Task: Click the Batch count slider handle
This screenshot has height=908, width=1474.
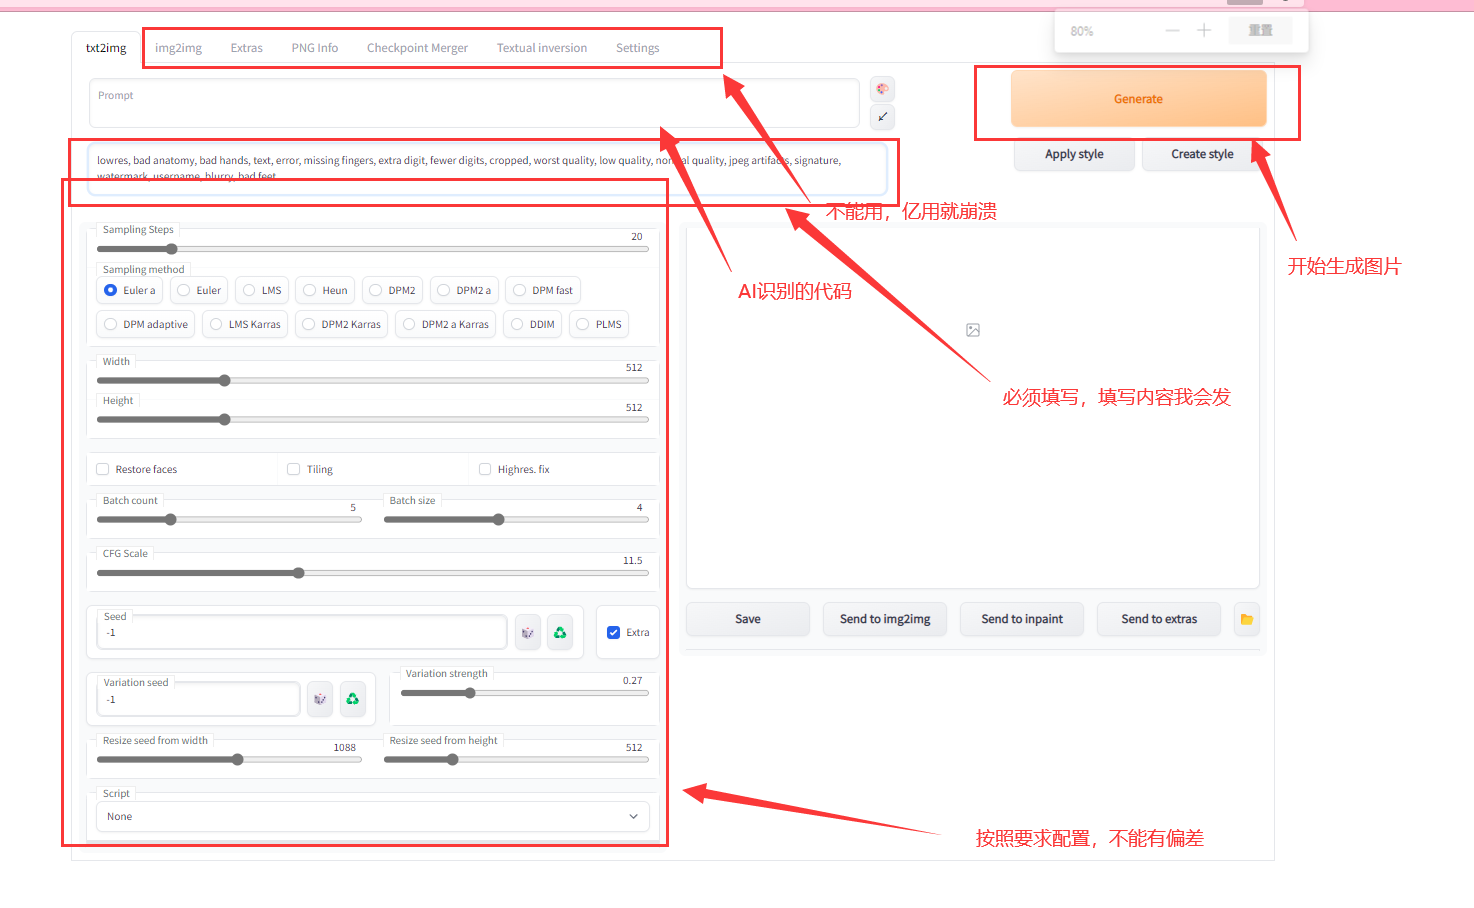Action: (x=171, y=519)
